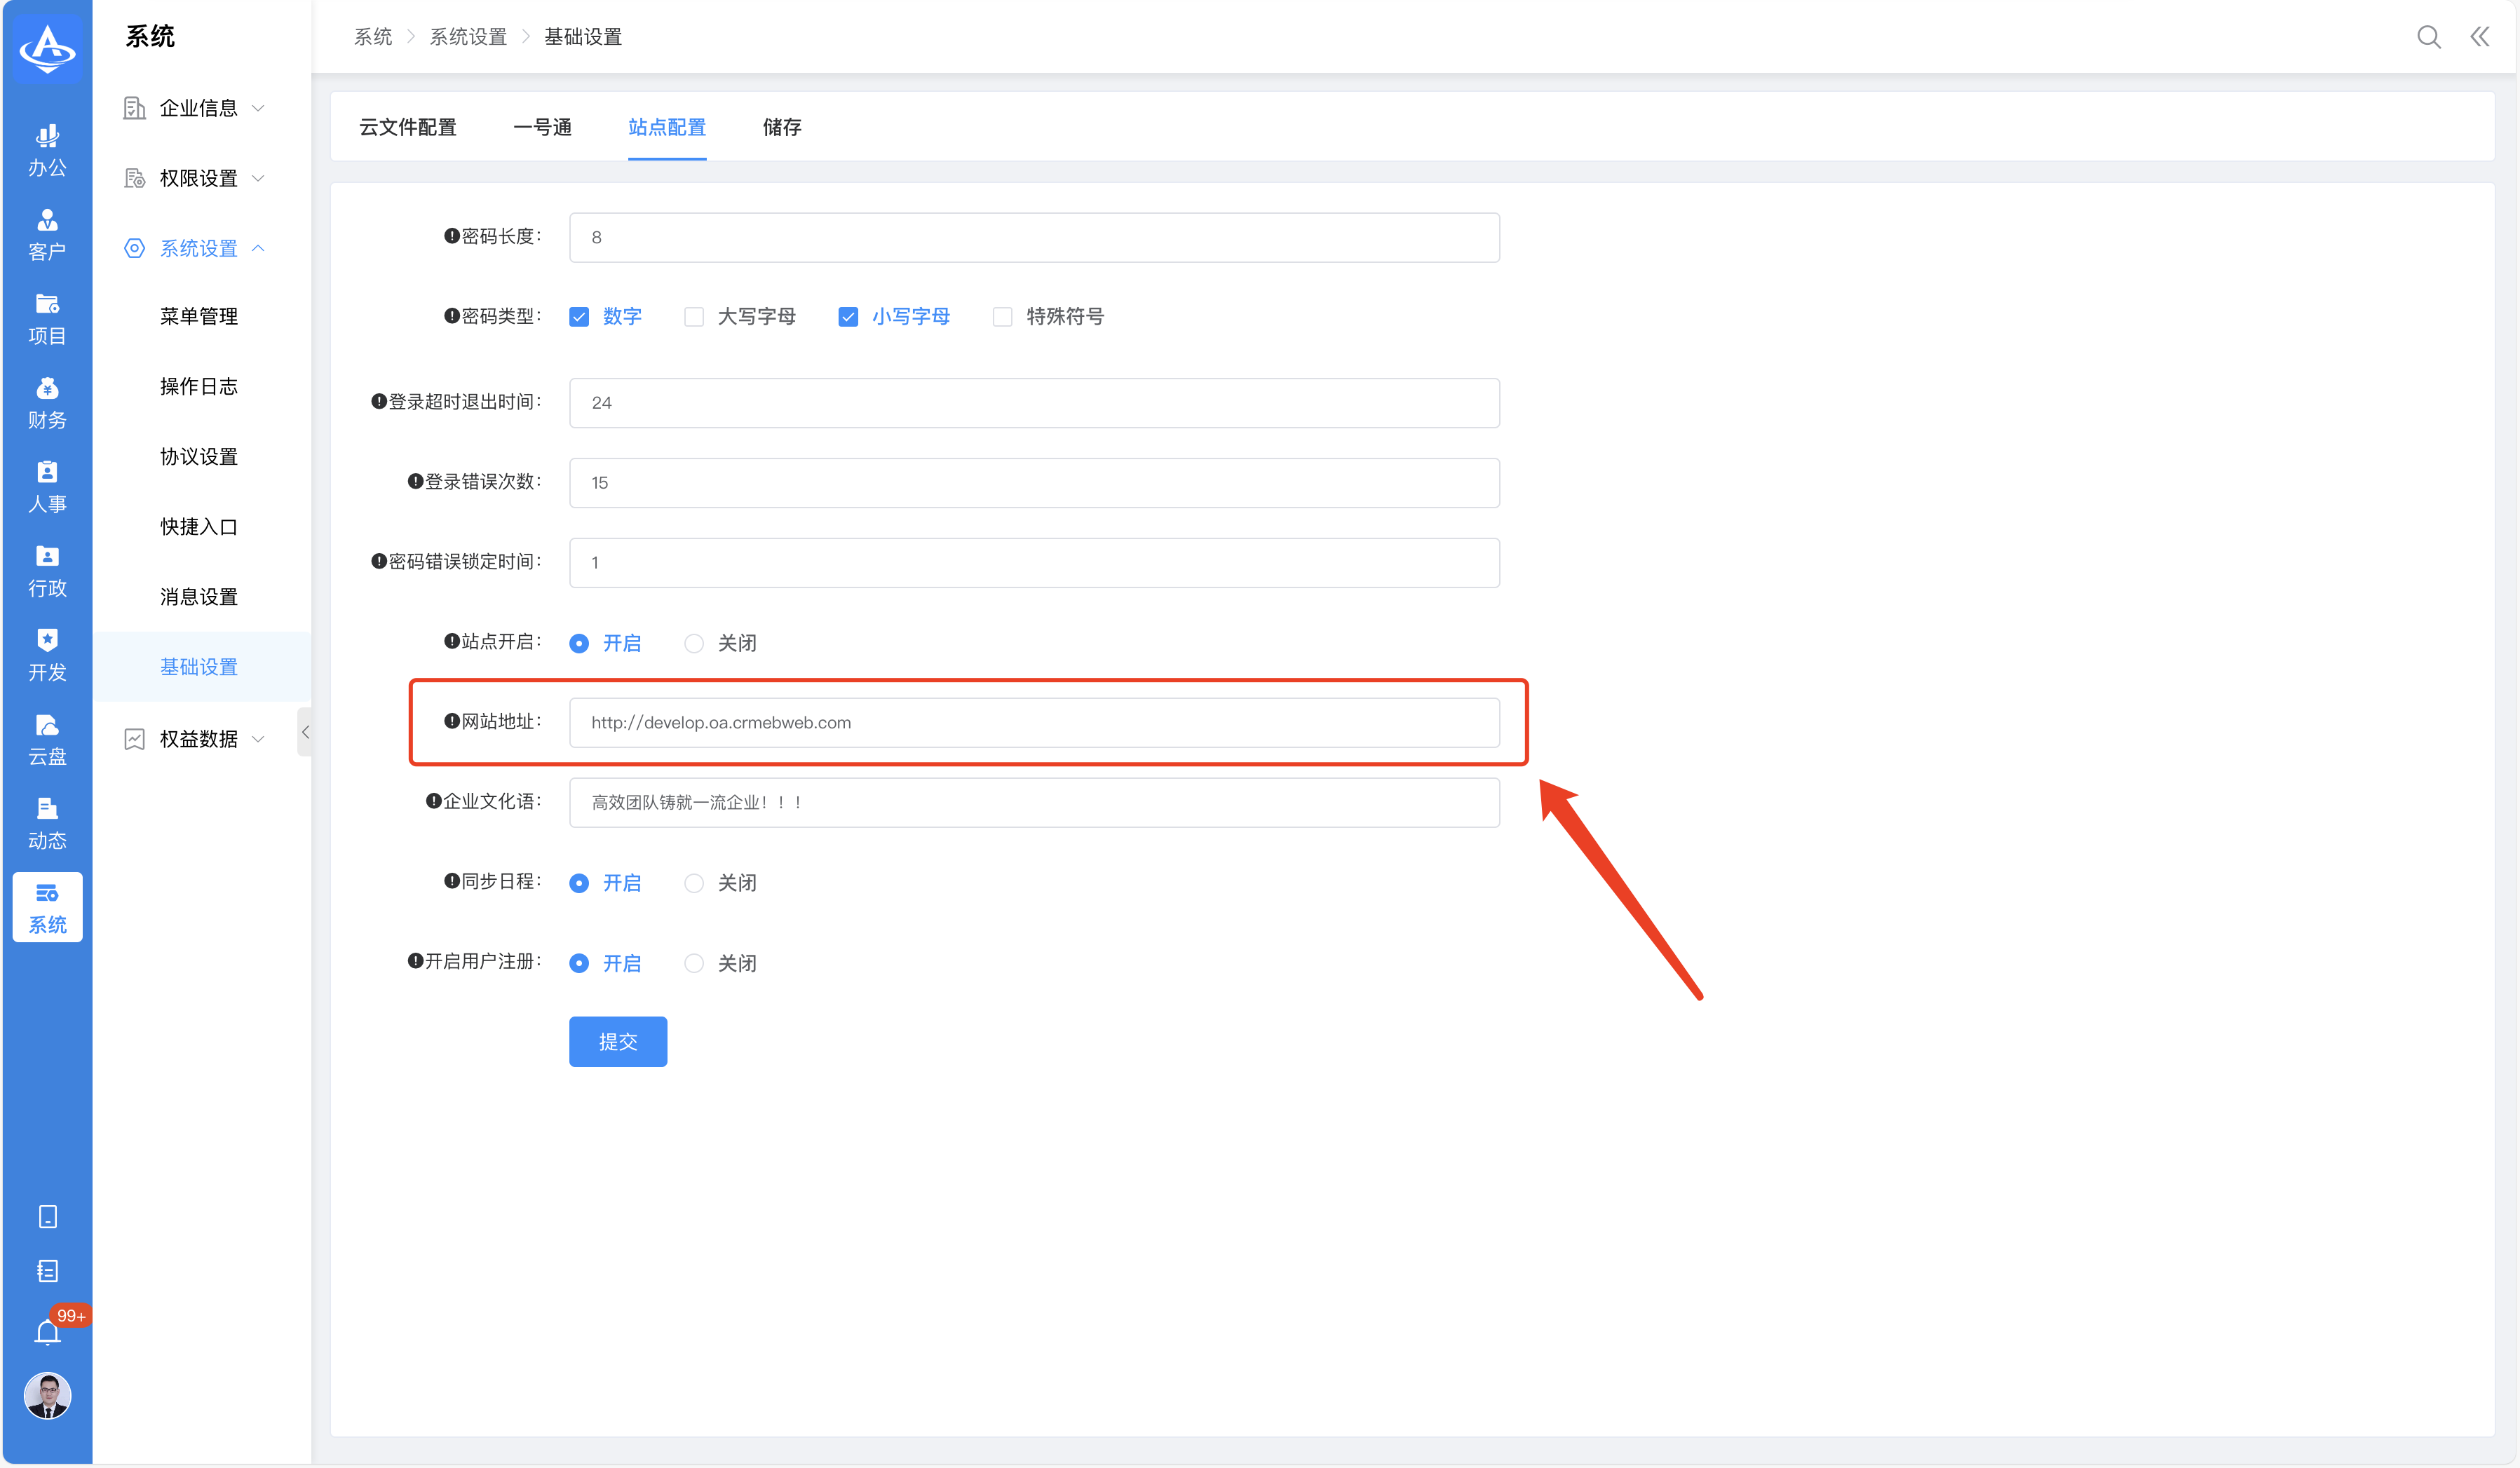Enable the 特殊符号 checkbox
2520x1468 pixels.
click(x=1002, y=317)
